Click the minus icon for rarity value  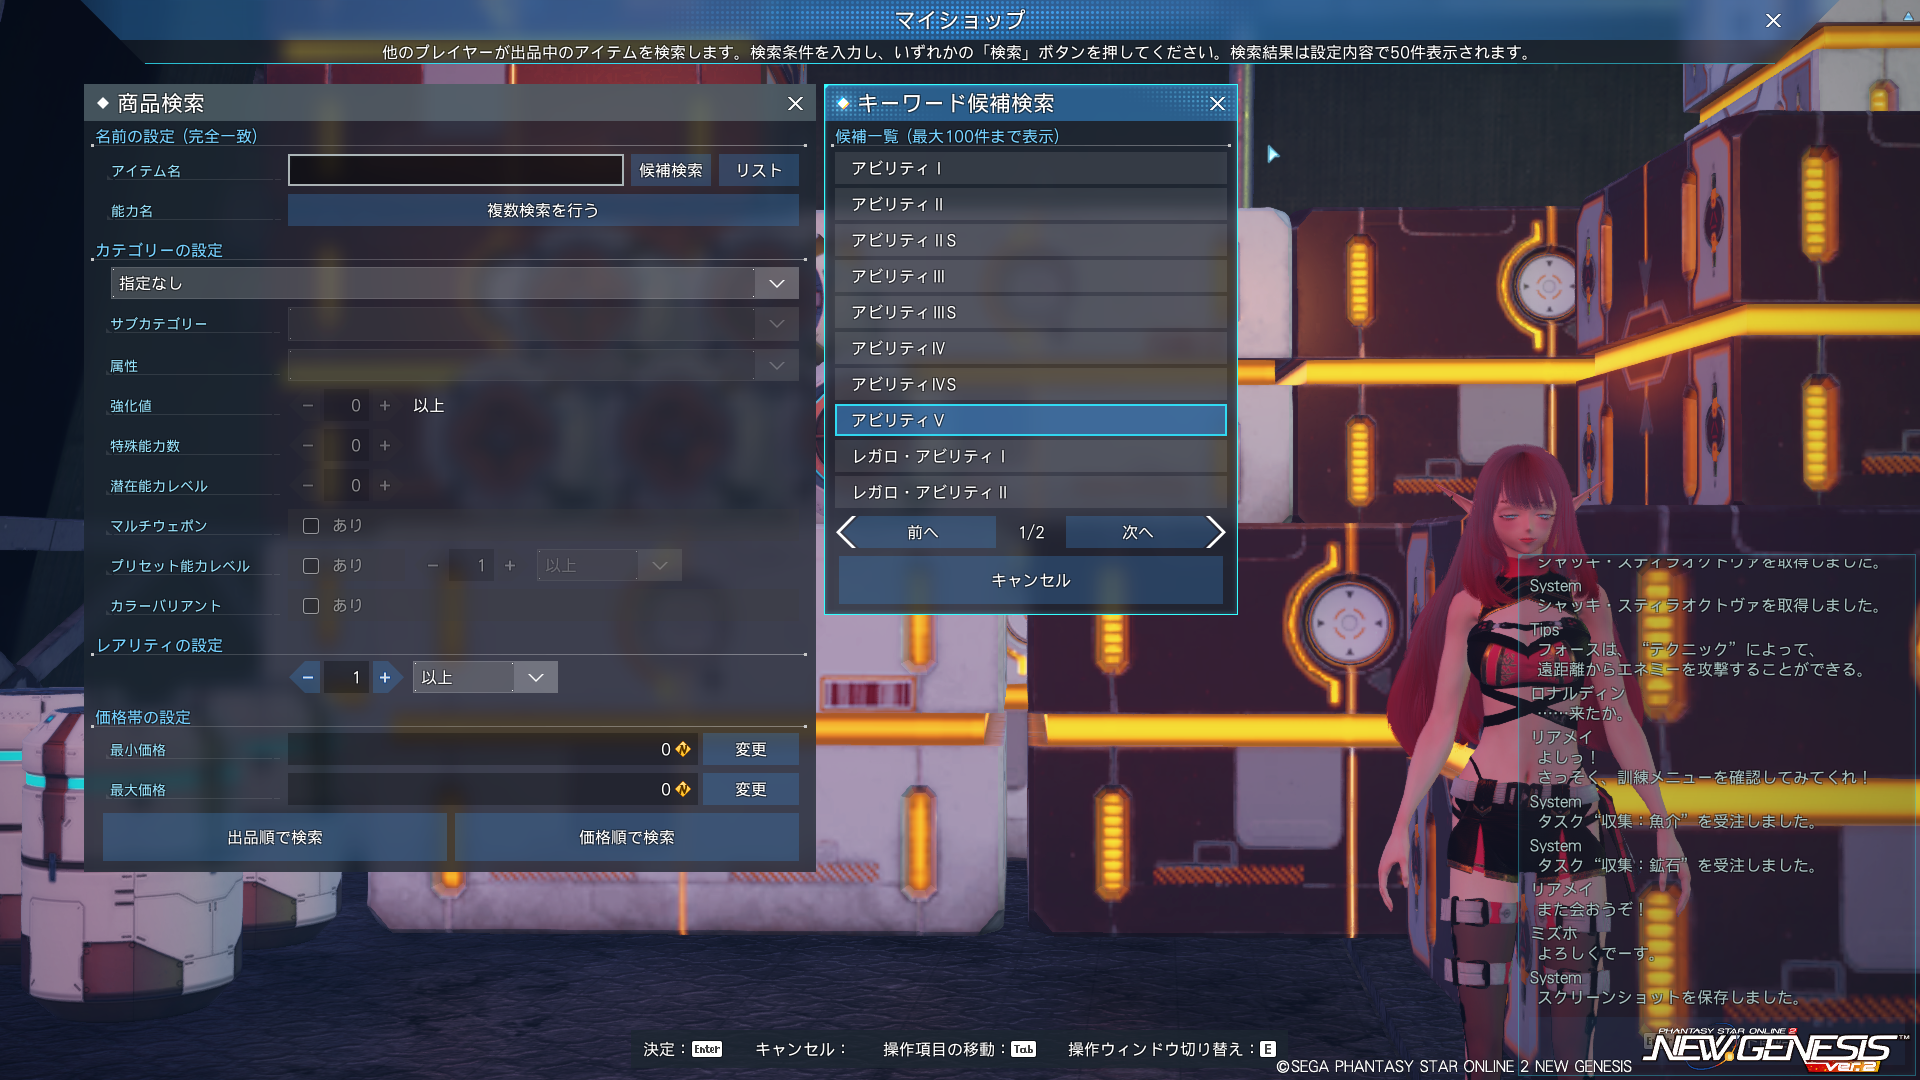click(x=308, y=678)
